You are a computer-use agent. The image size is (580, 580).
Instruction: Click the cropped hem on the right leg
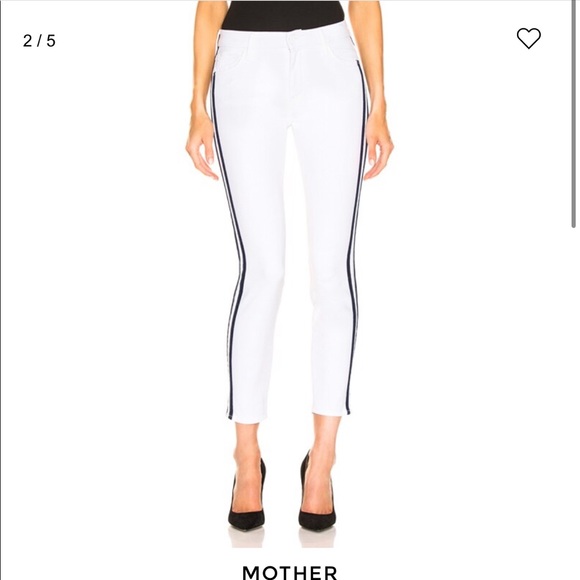tap(330, 411)
